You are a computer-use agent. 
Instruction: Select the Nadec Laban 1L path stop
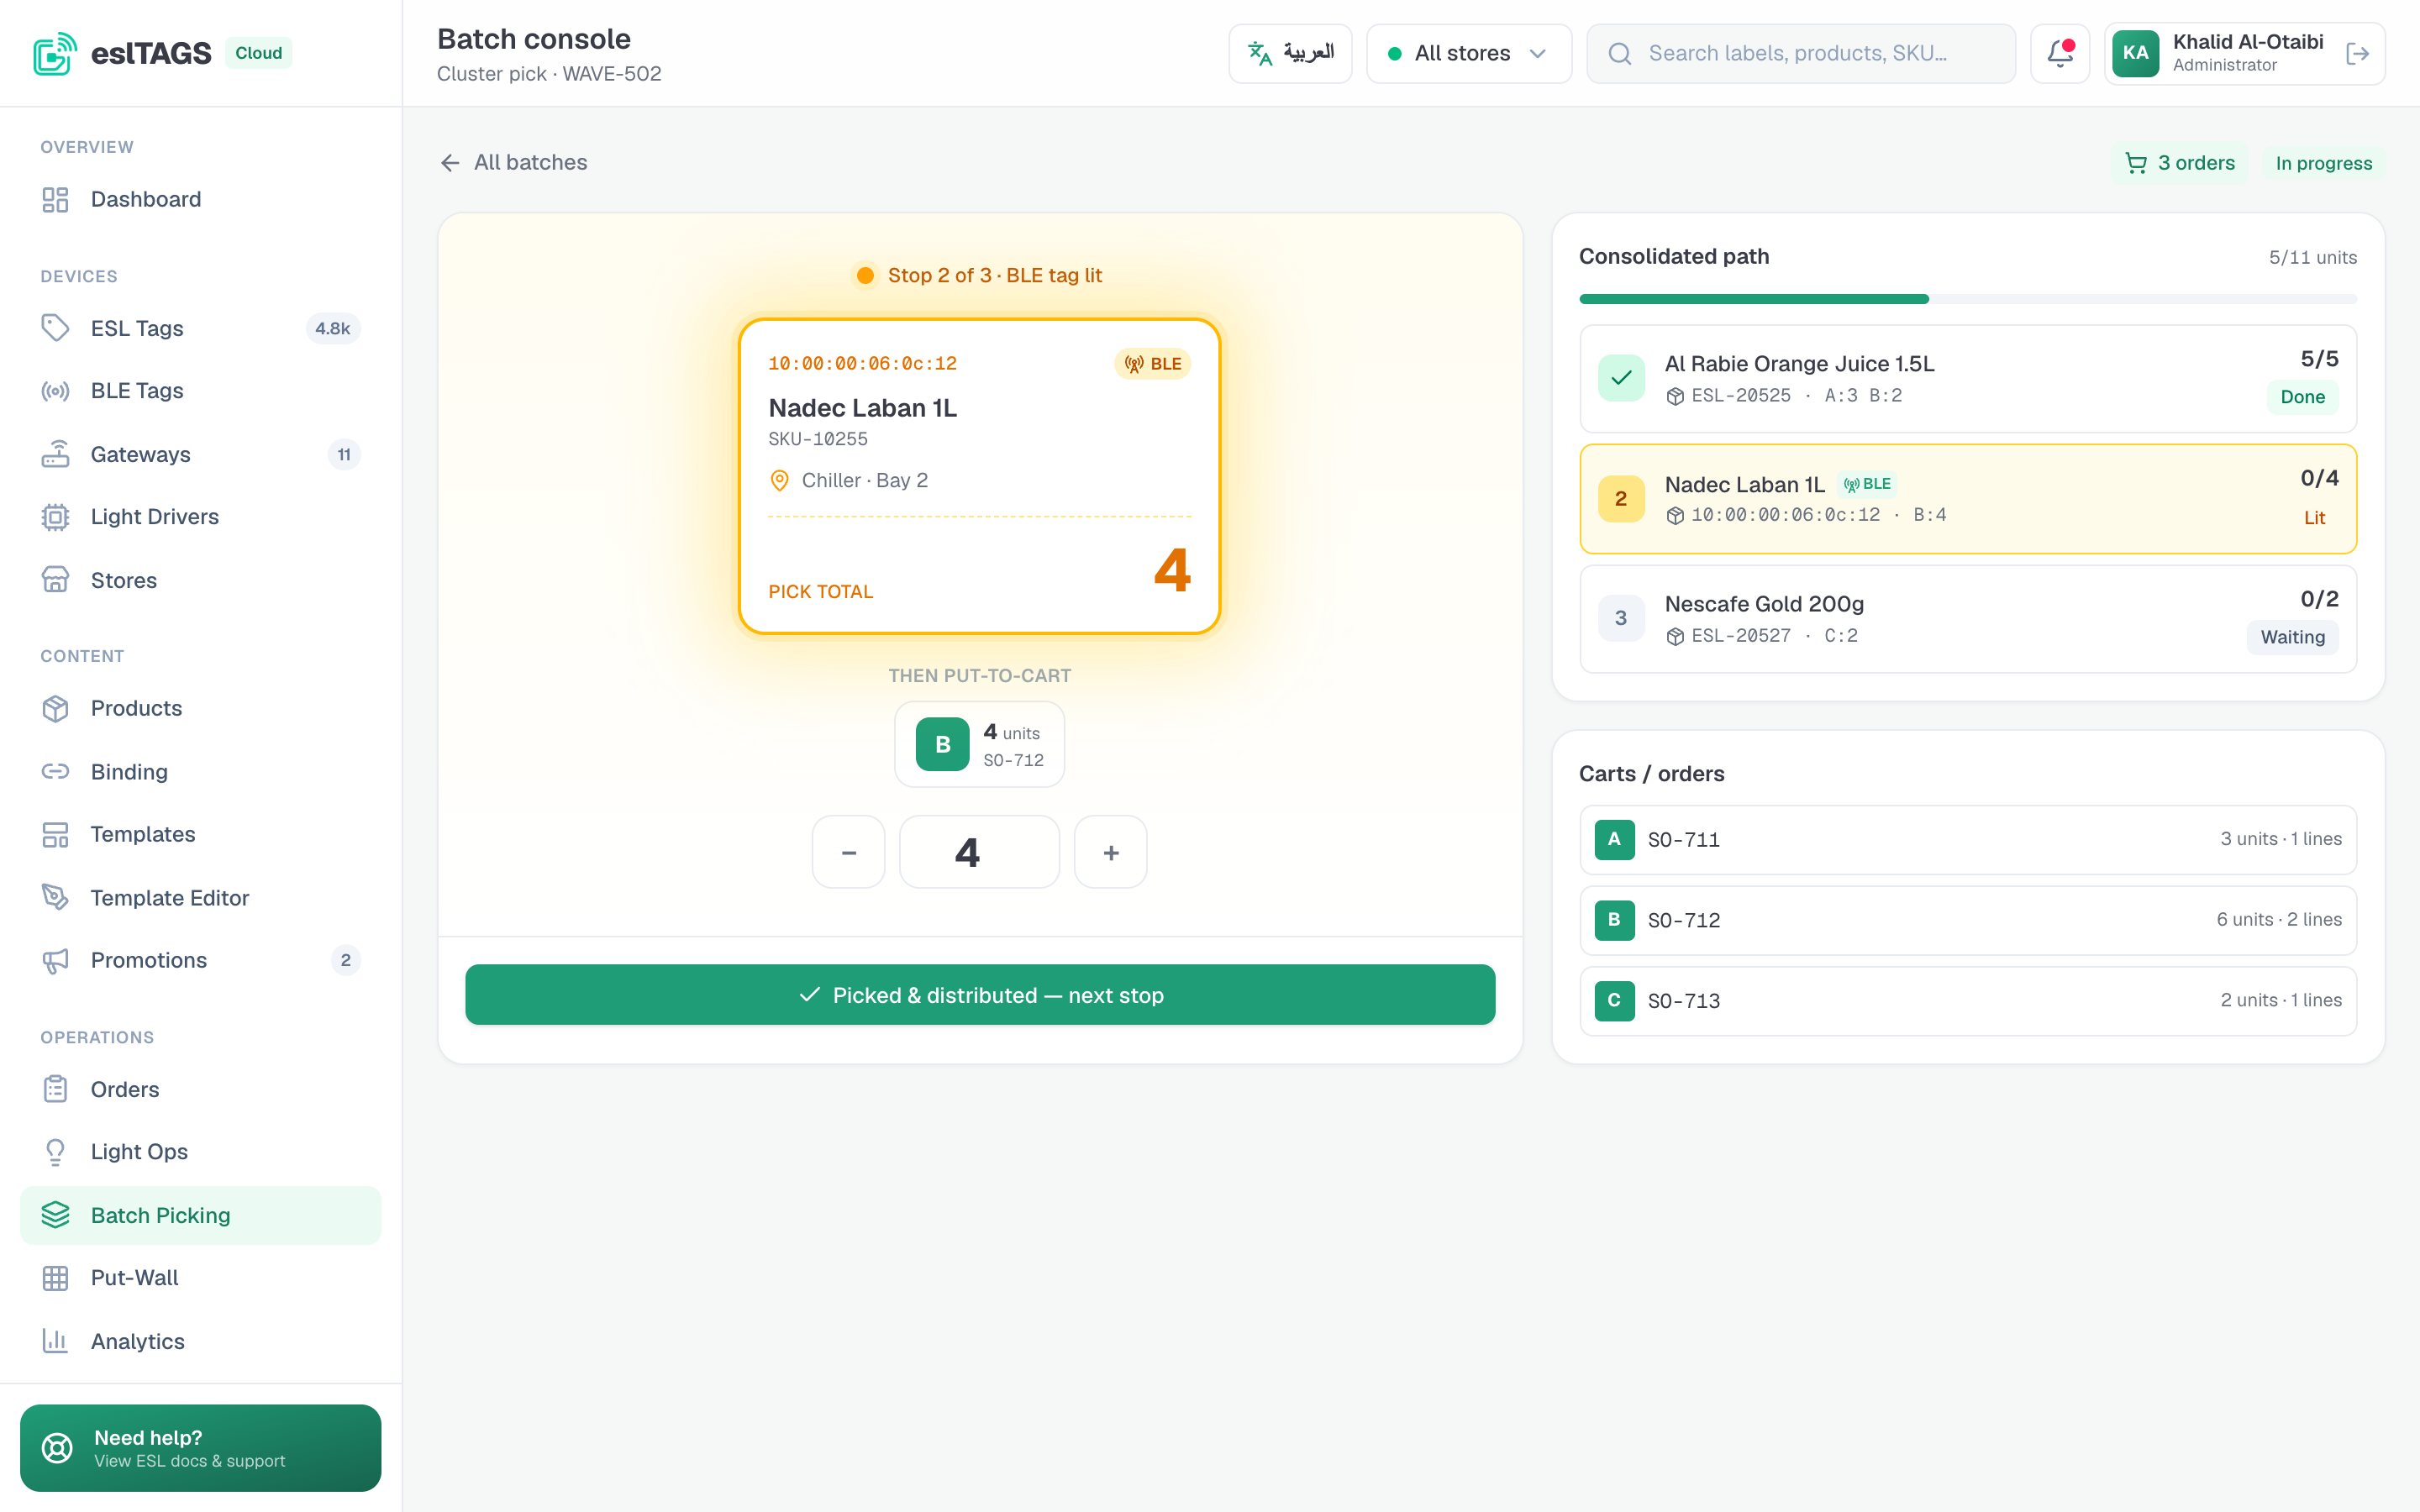click(1968, 499)
